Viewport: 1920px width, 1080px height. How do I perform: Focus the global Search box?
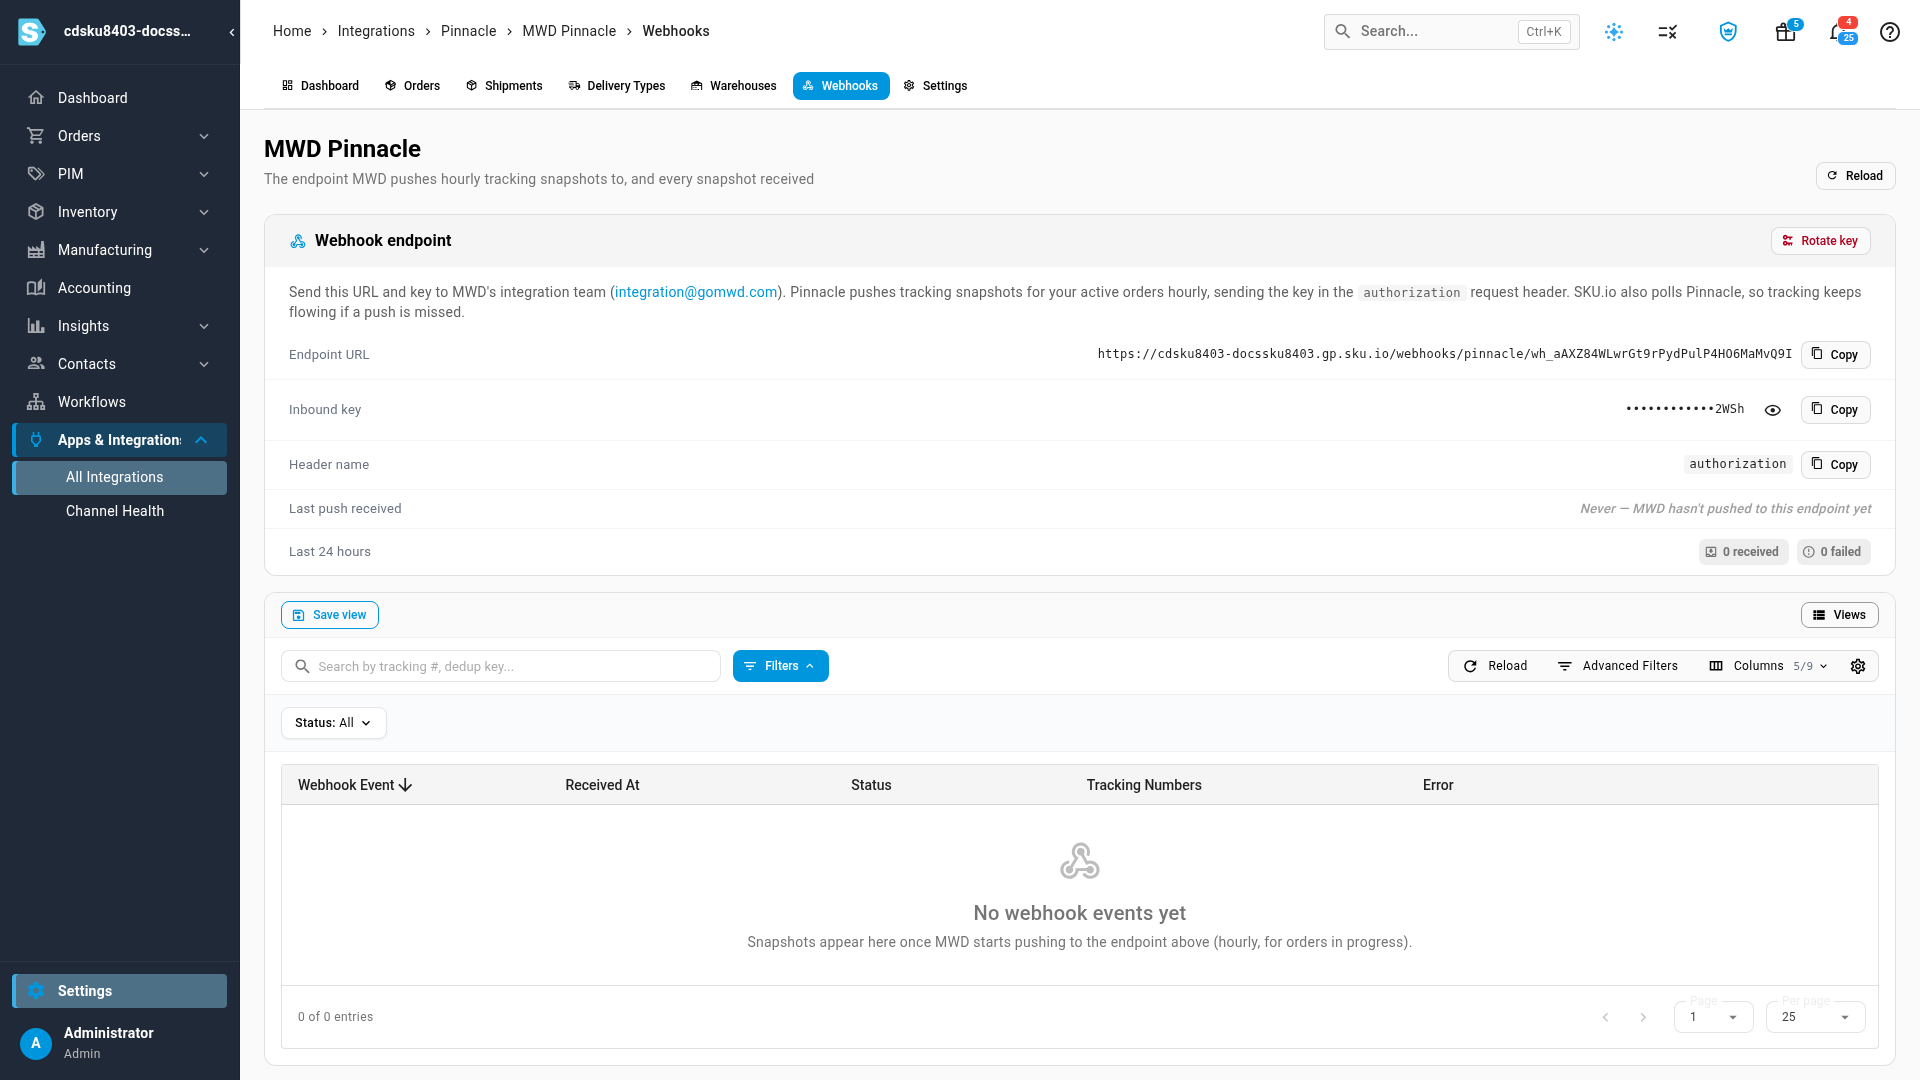1452,32
